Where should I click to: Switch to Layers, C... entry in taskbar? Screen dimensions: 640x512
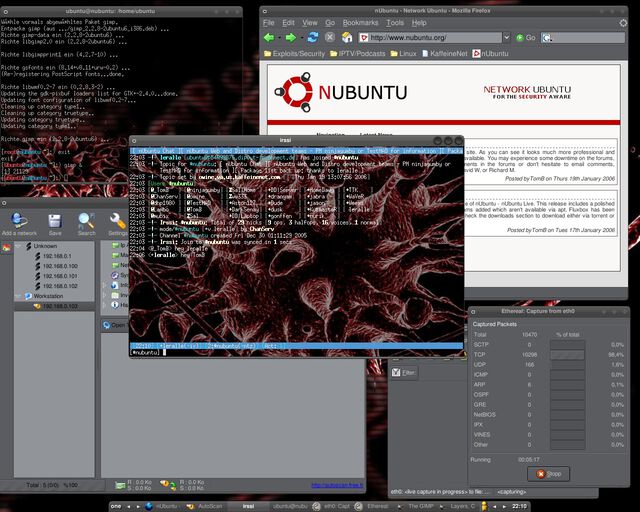tap(458, 506)
